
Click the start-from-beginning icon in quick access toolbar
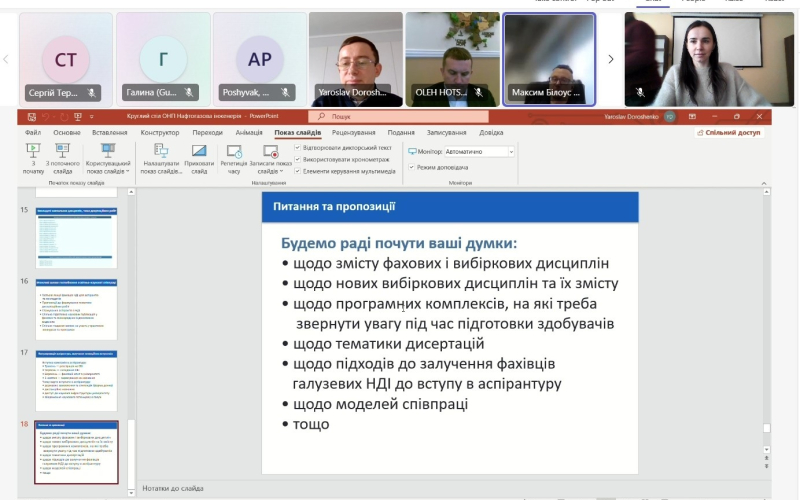78,117
